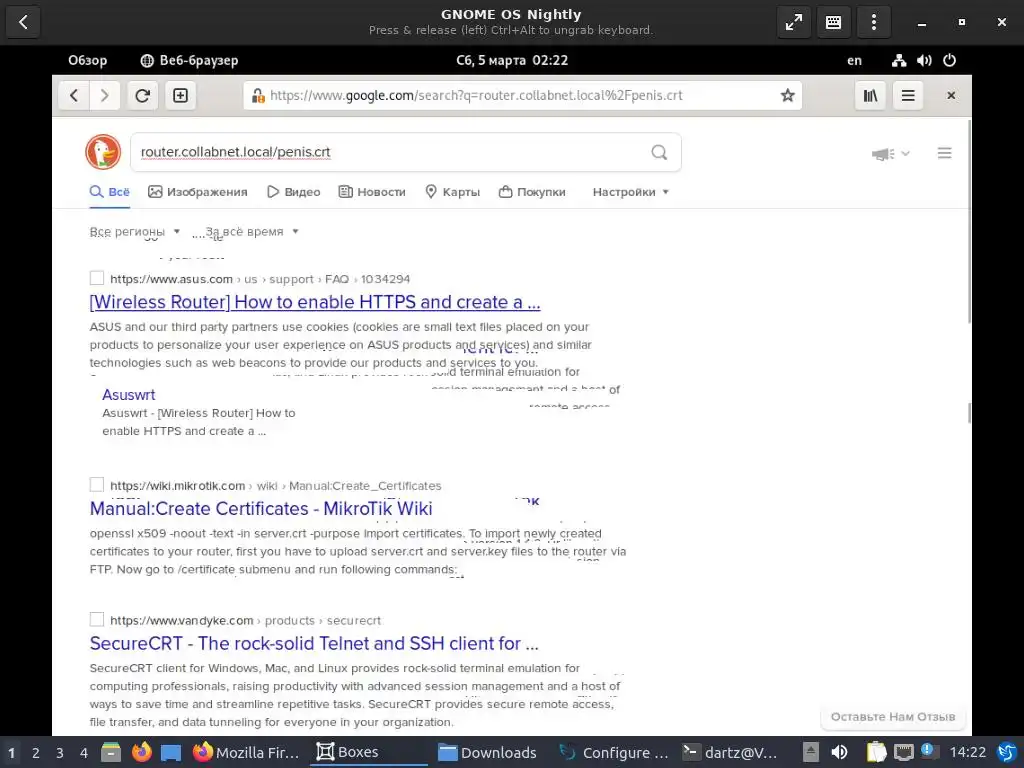
Task: Reload the current page
Action: (142, 95)
